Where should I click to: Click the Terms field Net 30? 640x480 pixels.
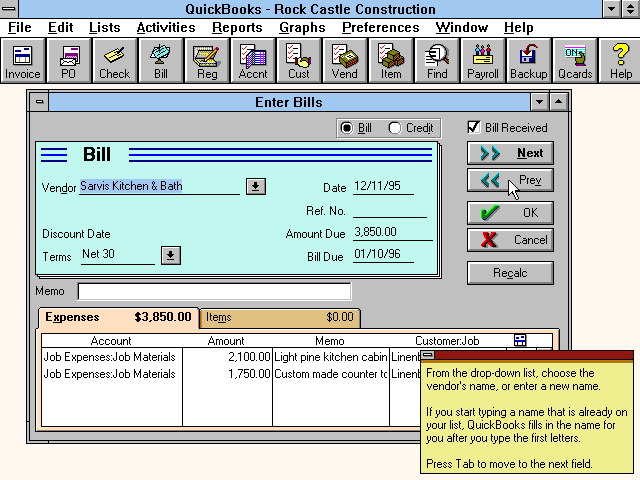coord(118,255)
